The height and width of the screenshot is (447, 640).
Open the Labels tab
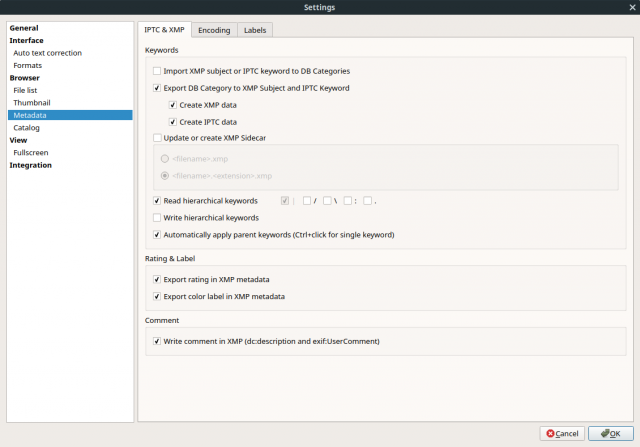coord(255,30)
